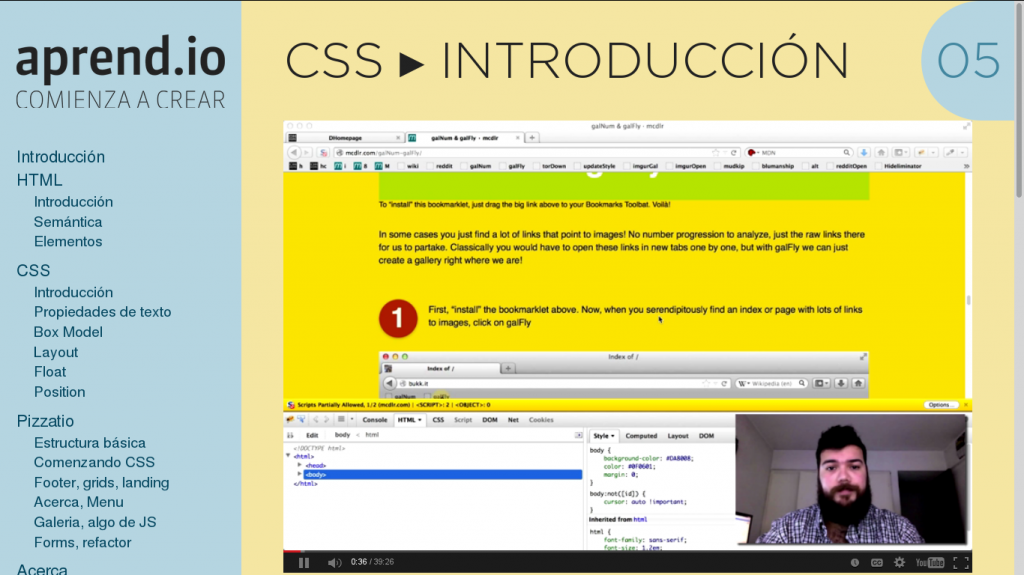Open the Pizzatio section heading
Viewport: 1024px width, 575px height.
point(45,421)
